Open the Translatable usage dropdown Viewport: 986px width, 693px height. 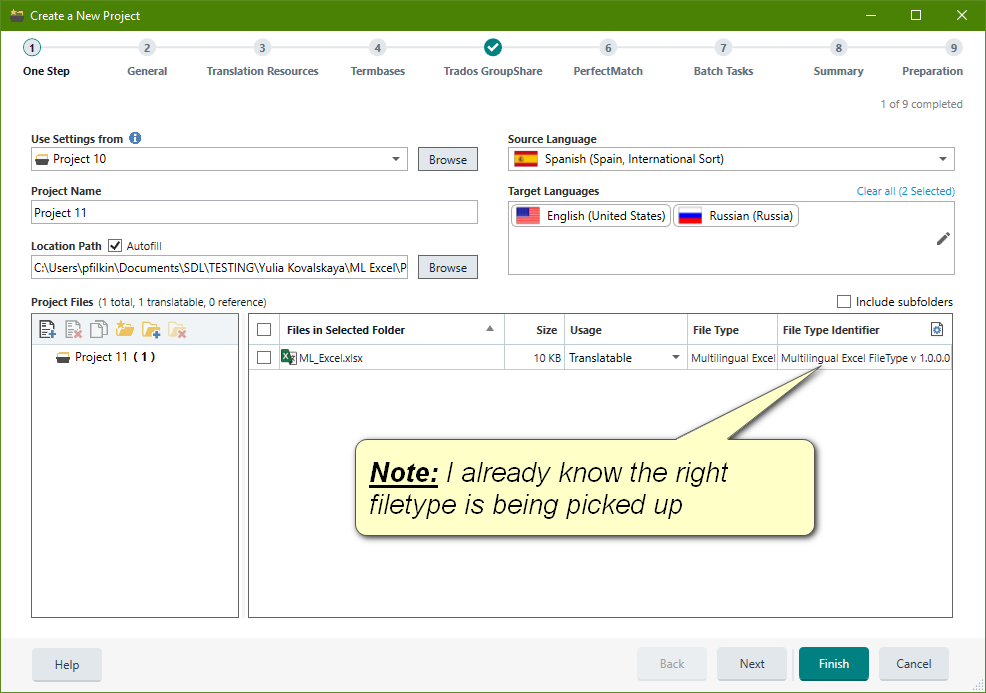(675, 358)
